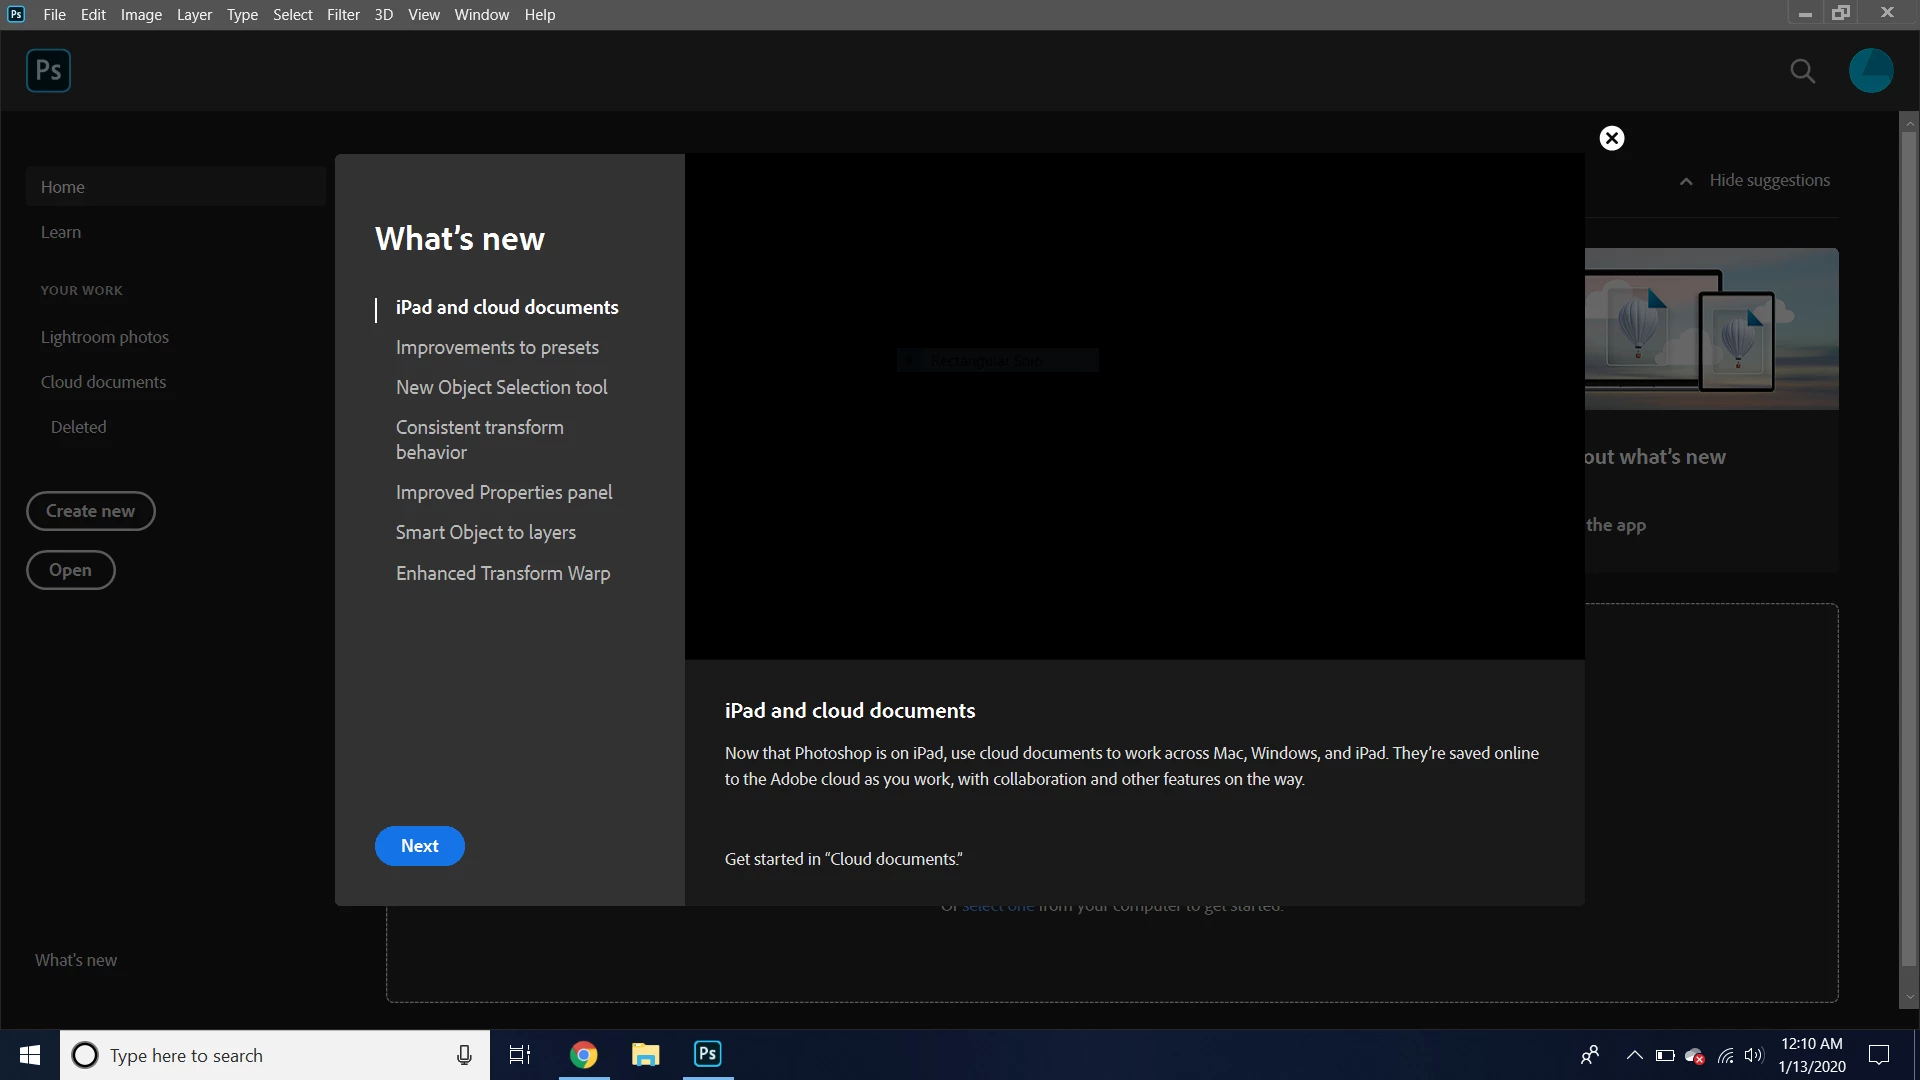Open the Filter menu
The height and width of the screenshot is (1080, 1920).
[343, 15]
